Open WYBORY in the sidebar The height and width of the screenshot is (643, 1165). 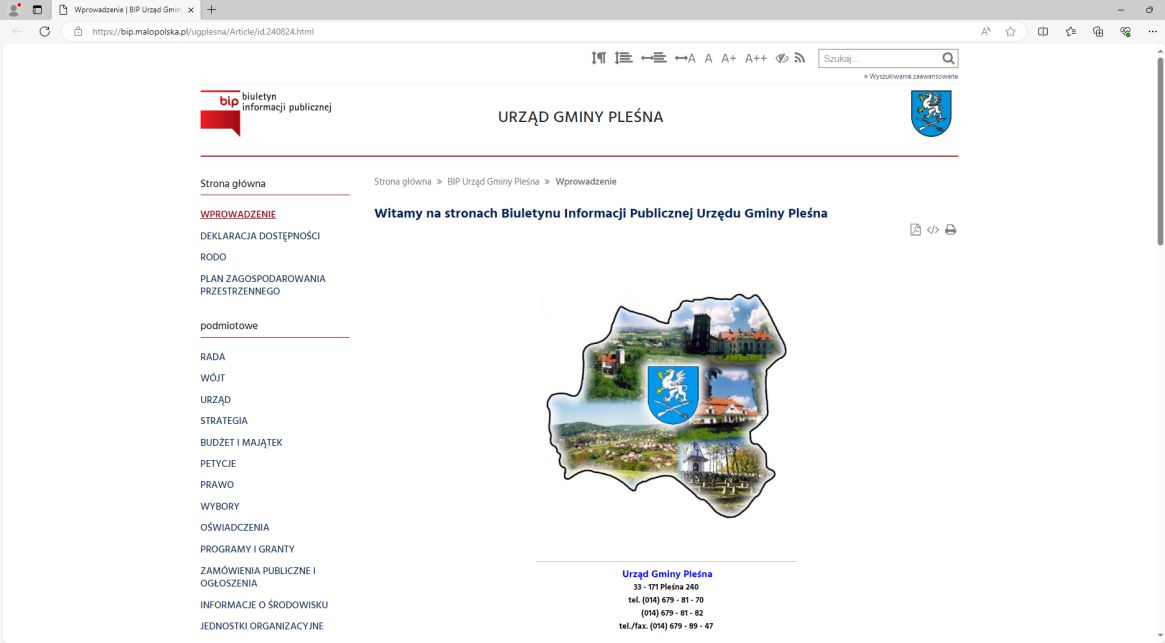(220, 506)
